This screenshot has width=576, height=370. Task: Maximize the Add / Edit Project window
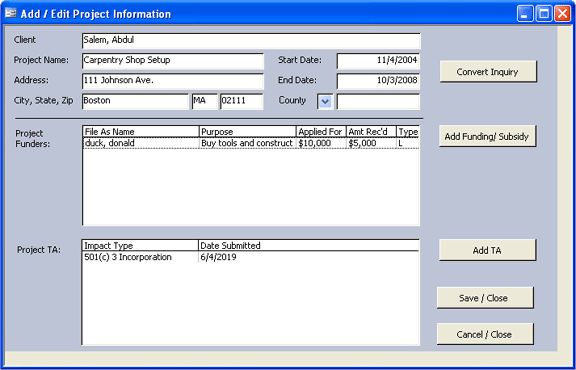(544, 14)
